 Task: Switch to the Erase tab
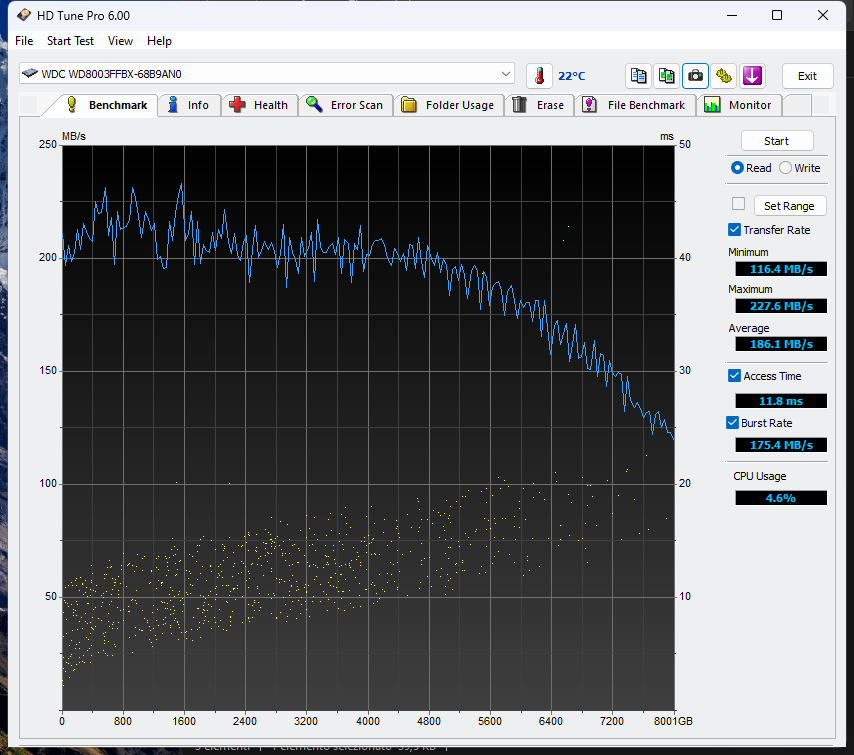click(x=539, y=105)
